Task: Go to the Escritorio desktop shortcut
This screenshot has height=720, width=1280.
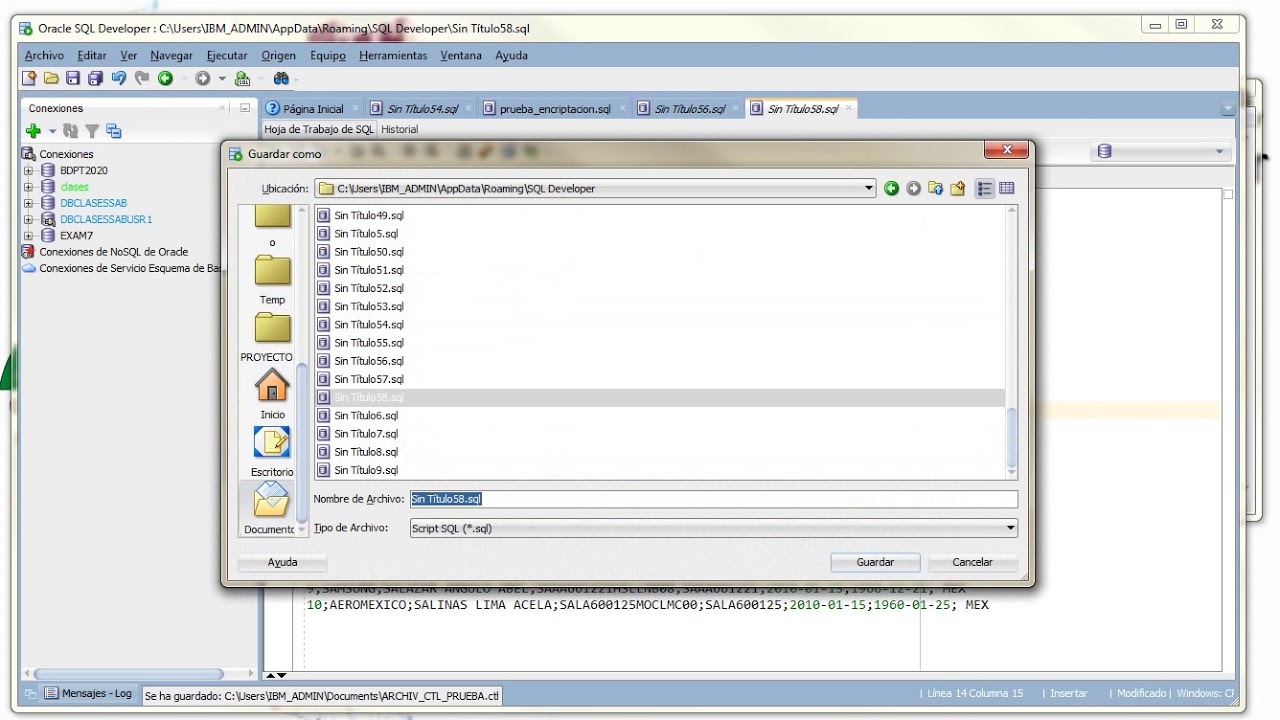Action: (272, 451)
